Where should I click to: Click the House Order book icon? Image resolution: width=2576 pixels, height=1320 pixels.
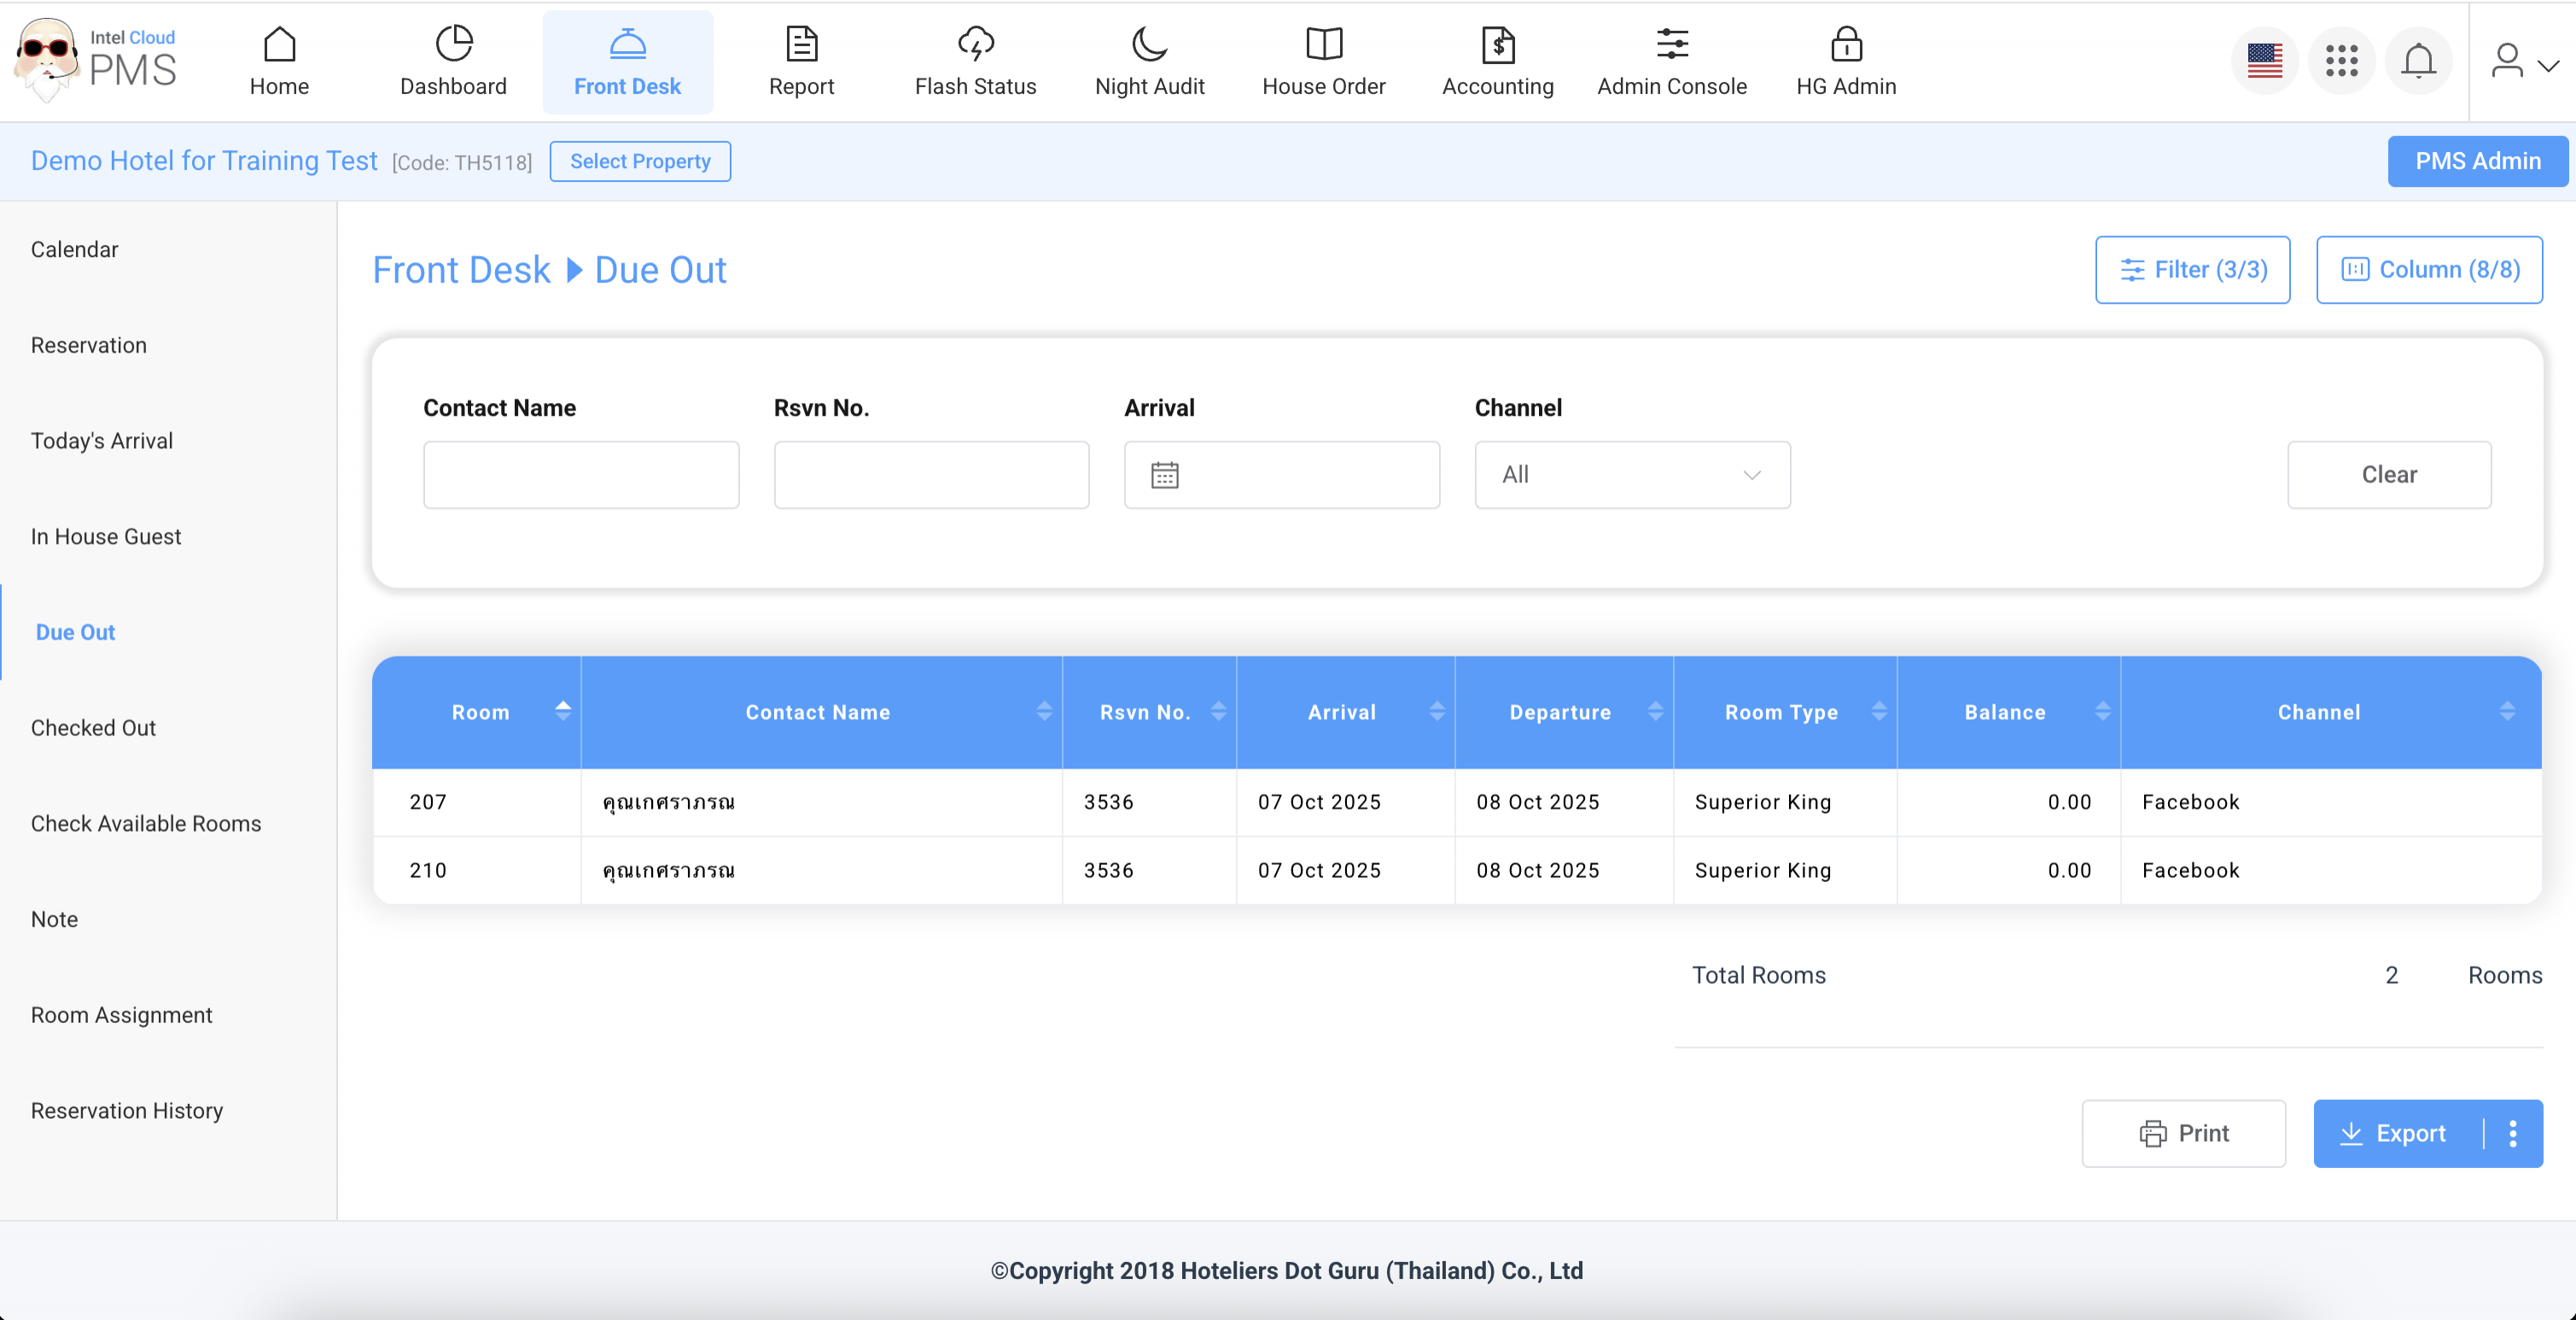tap(1323, 44)
